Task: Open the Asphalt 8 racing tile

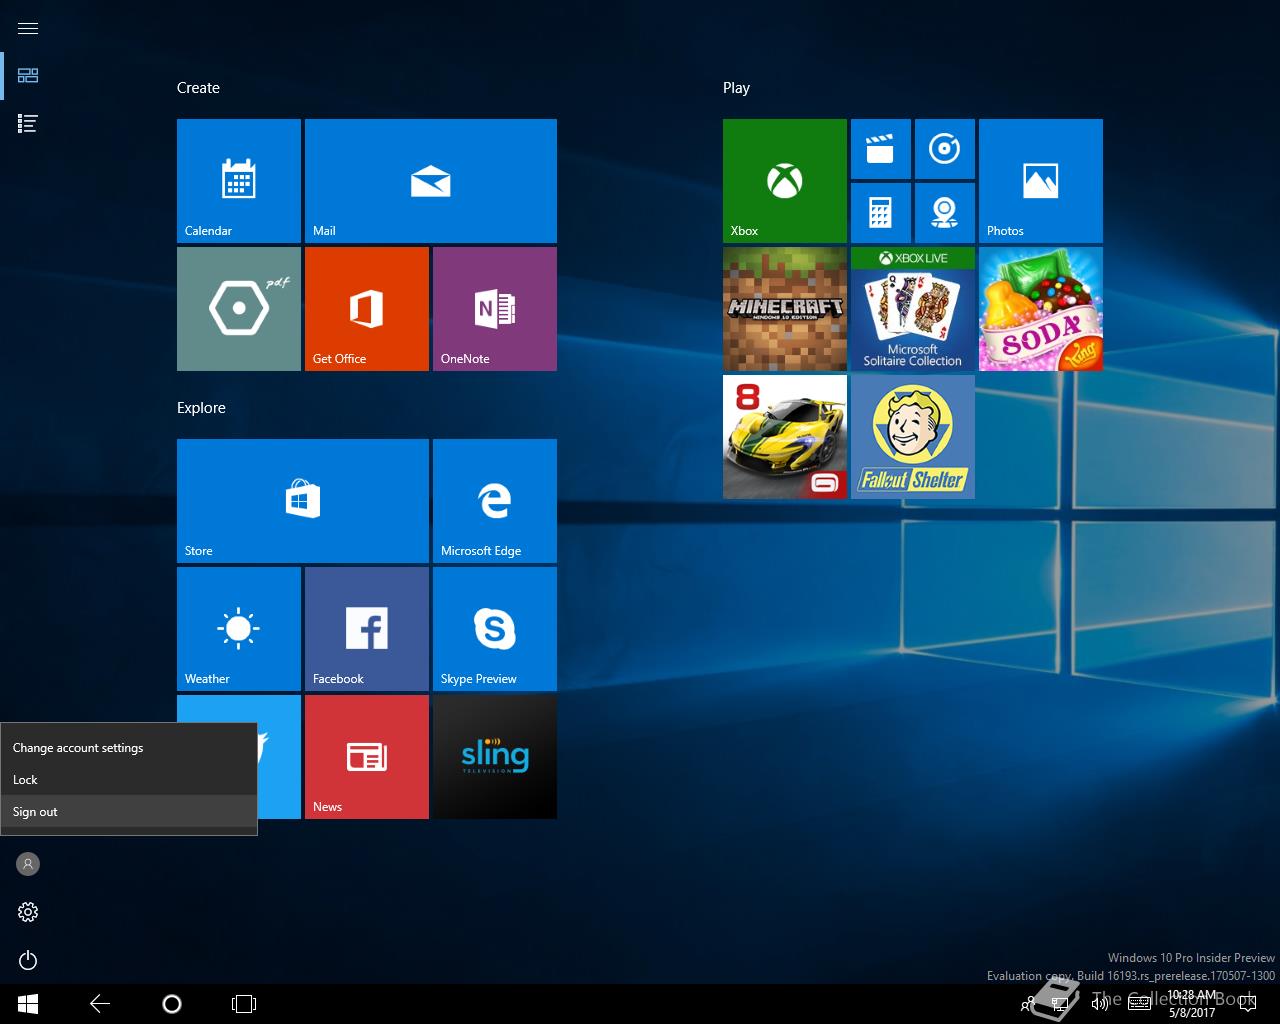Action: [x=785, y=437]
